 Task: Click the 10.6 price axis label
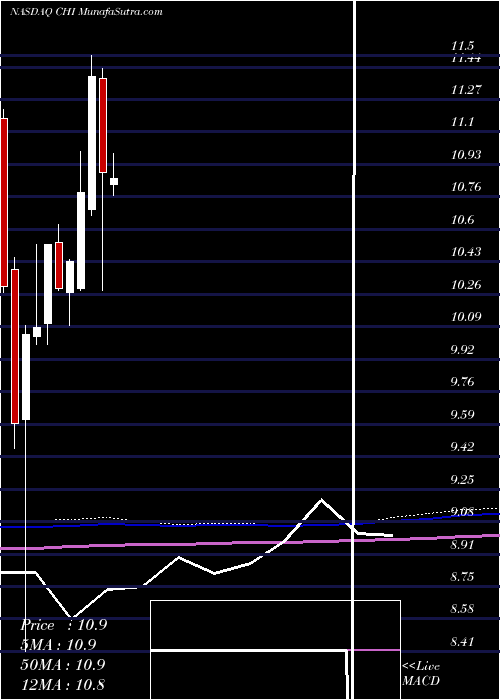coord(462,220)
